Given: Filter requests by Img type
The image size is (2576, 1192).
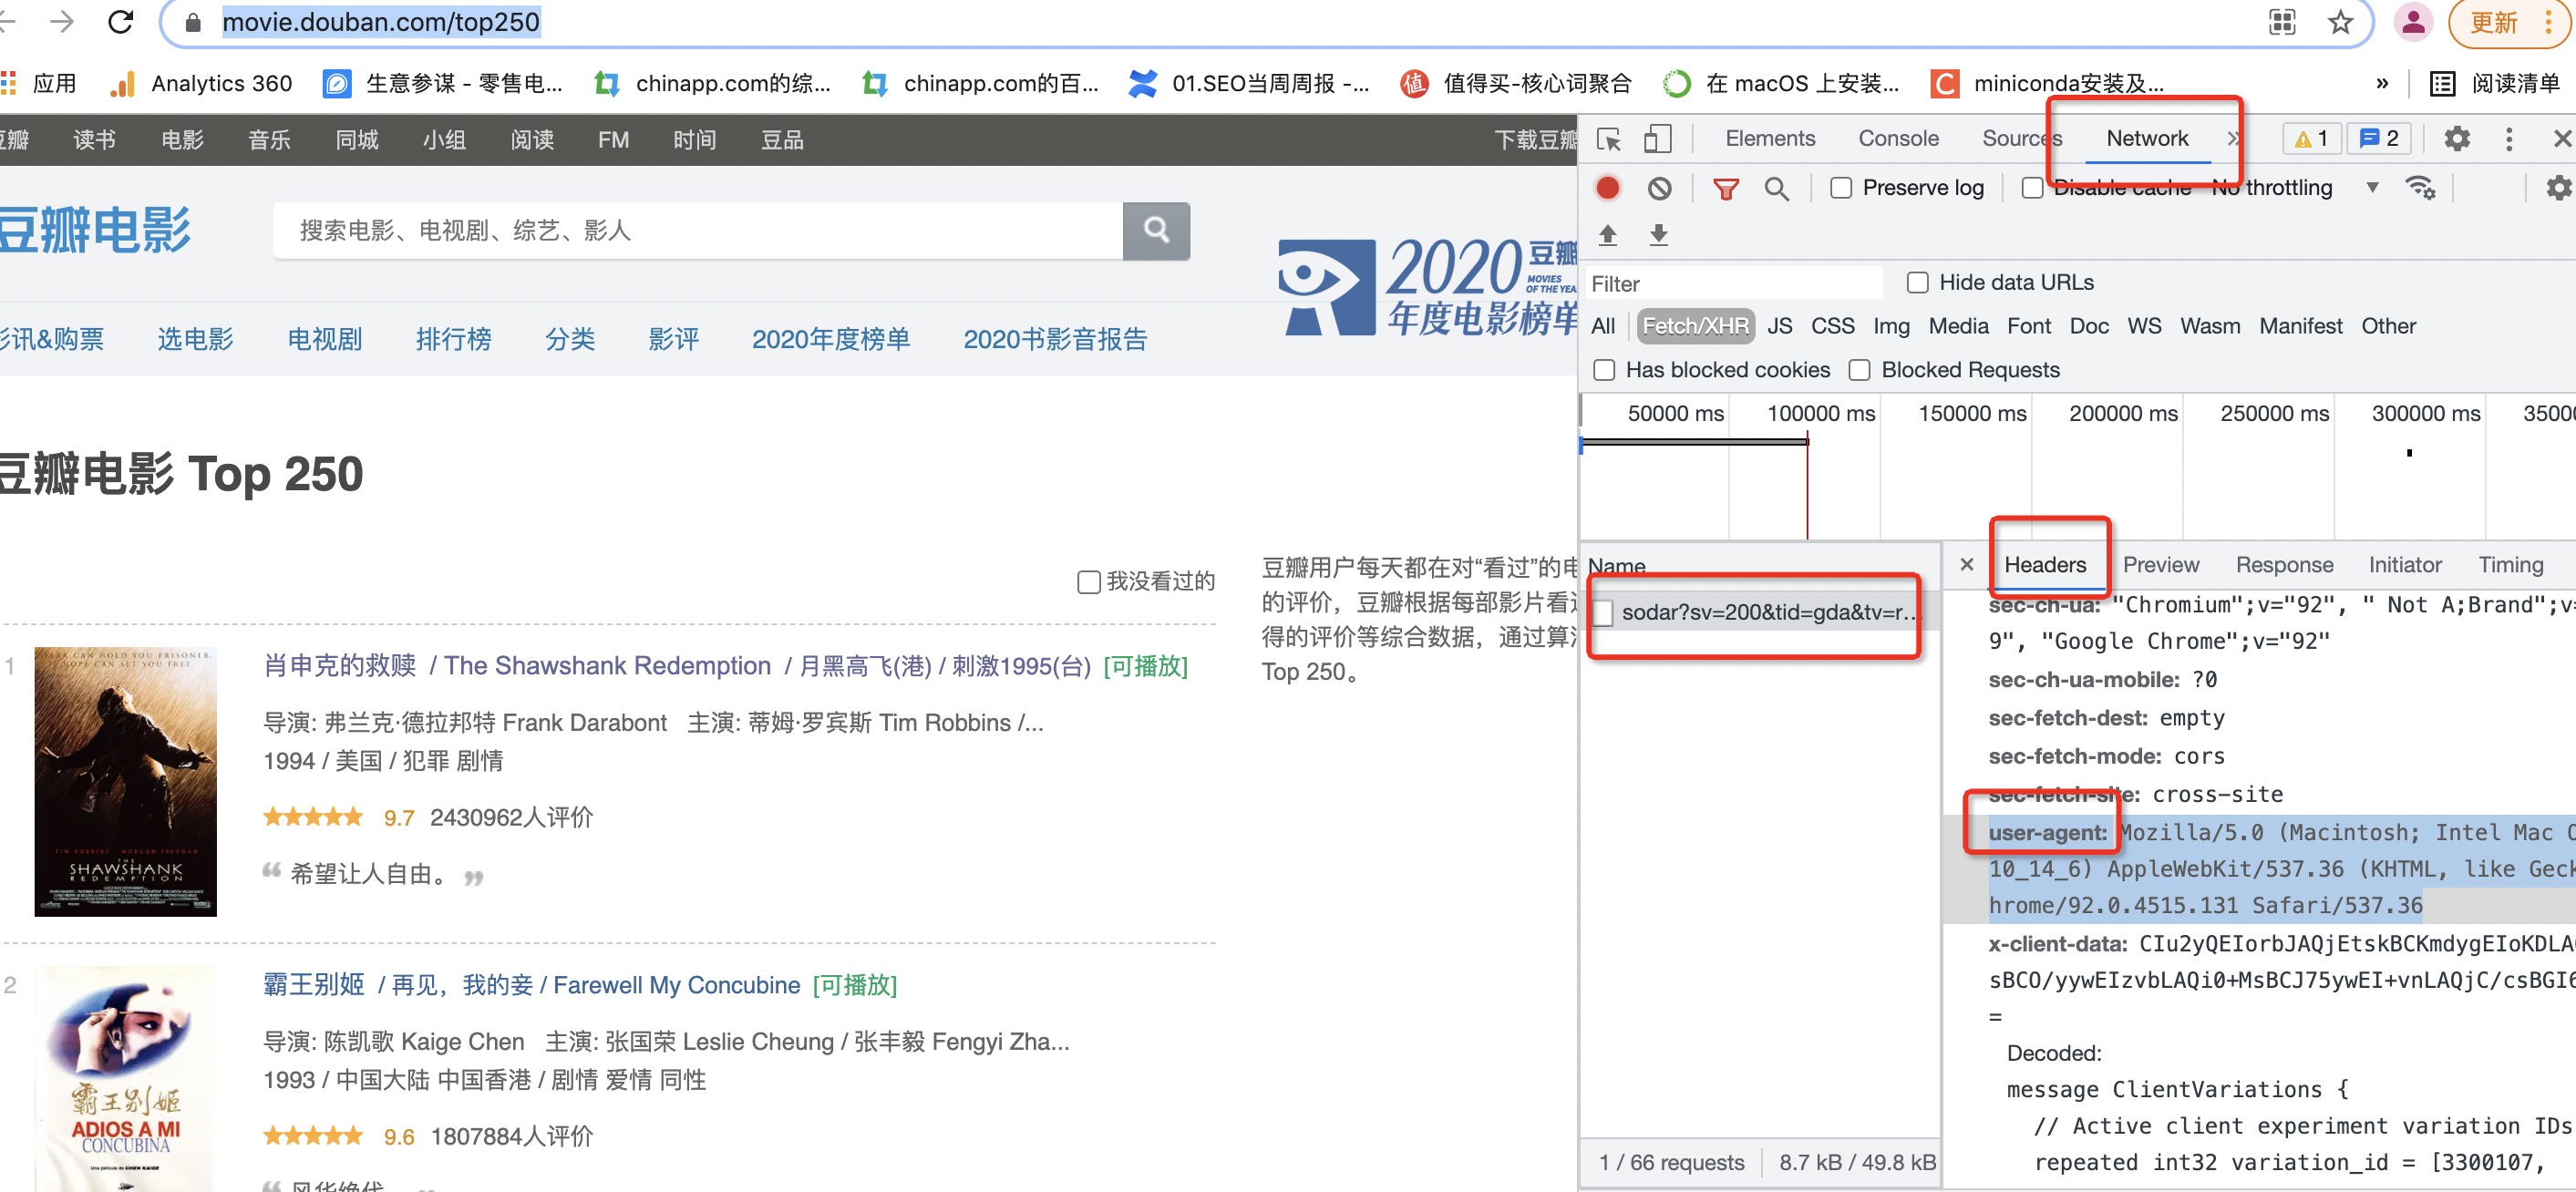Looking at the screenshot, I should (1891, 326).
